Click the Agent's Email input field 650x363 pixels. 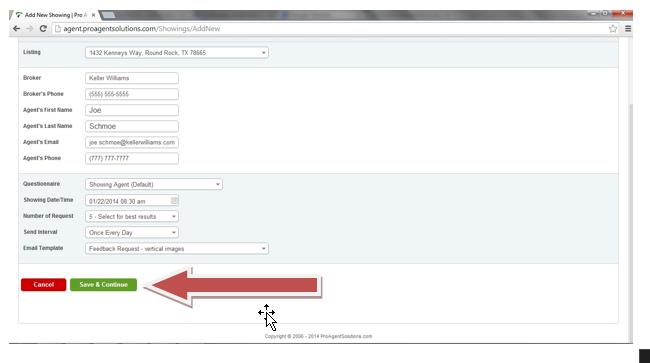[x=132, y=142]
